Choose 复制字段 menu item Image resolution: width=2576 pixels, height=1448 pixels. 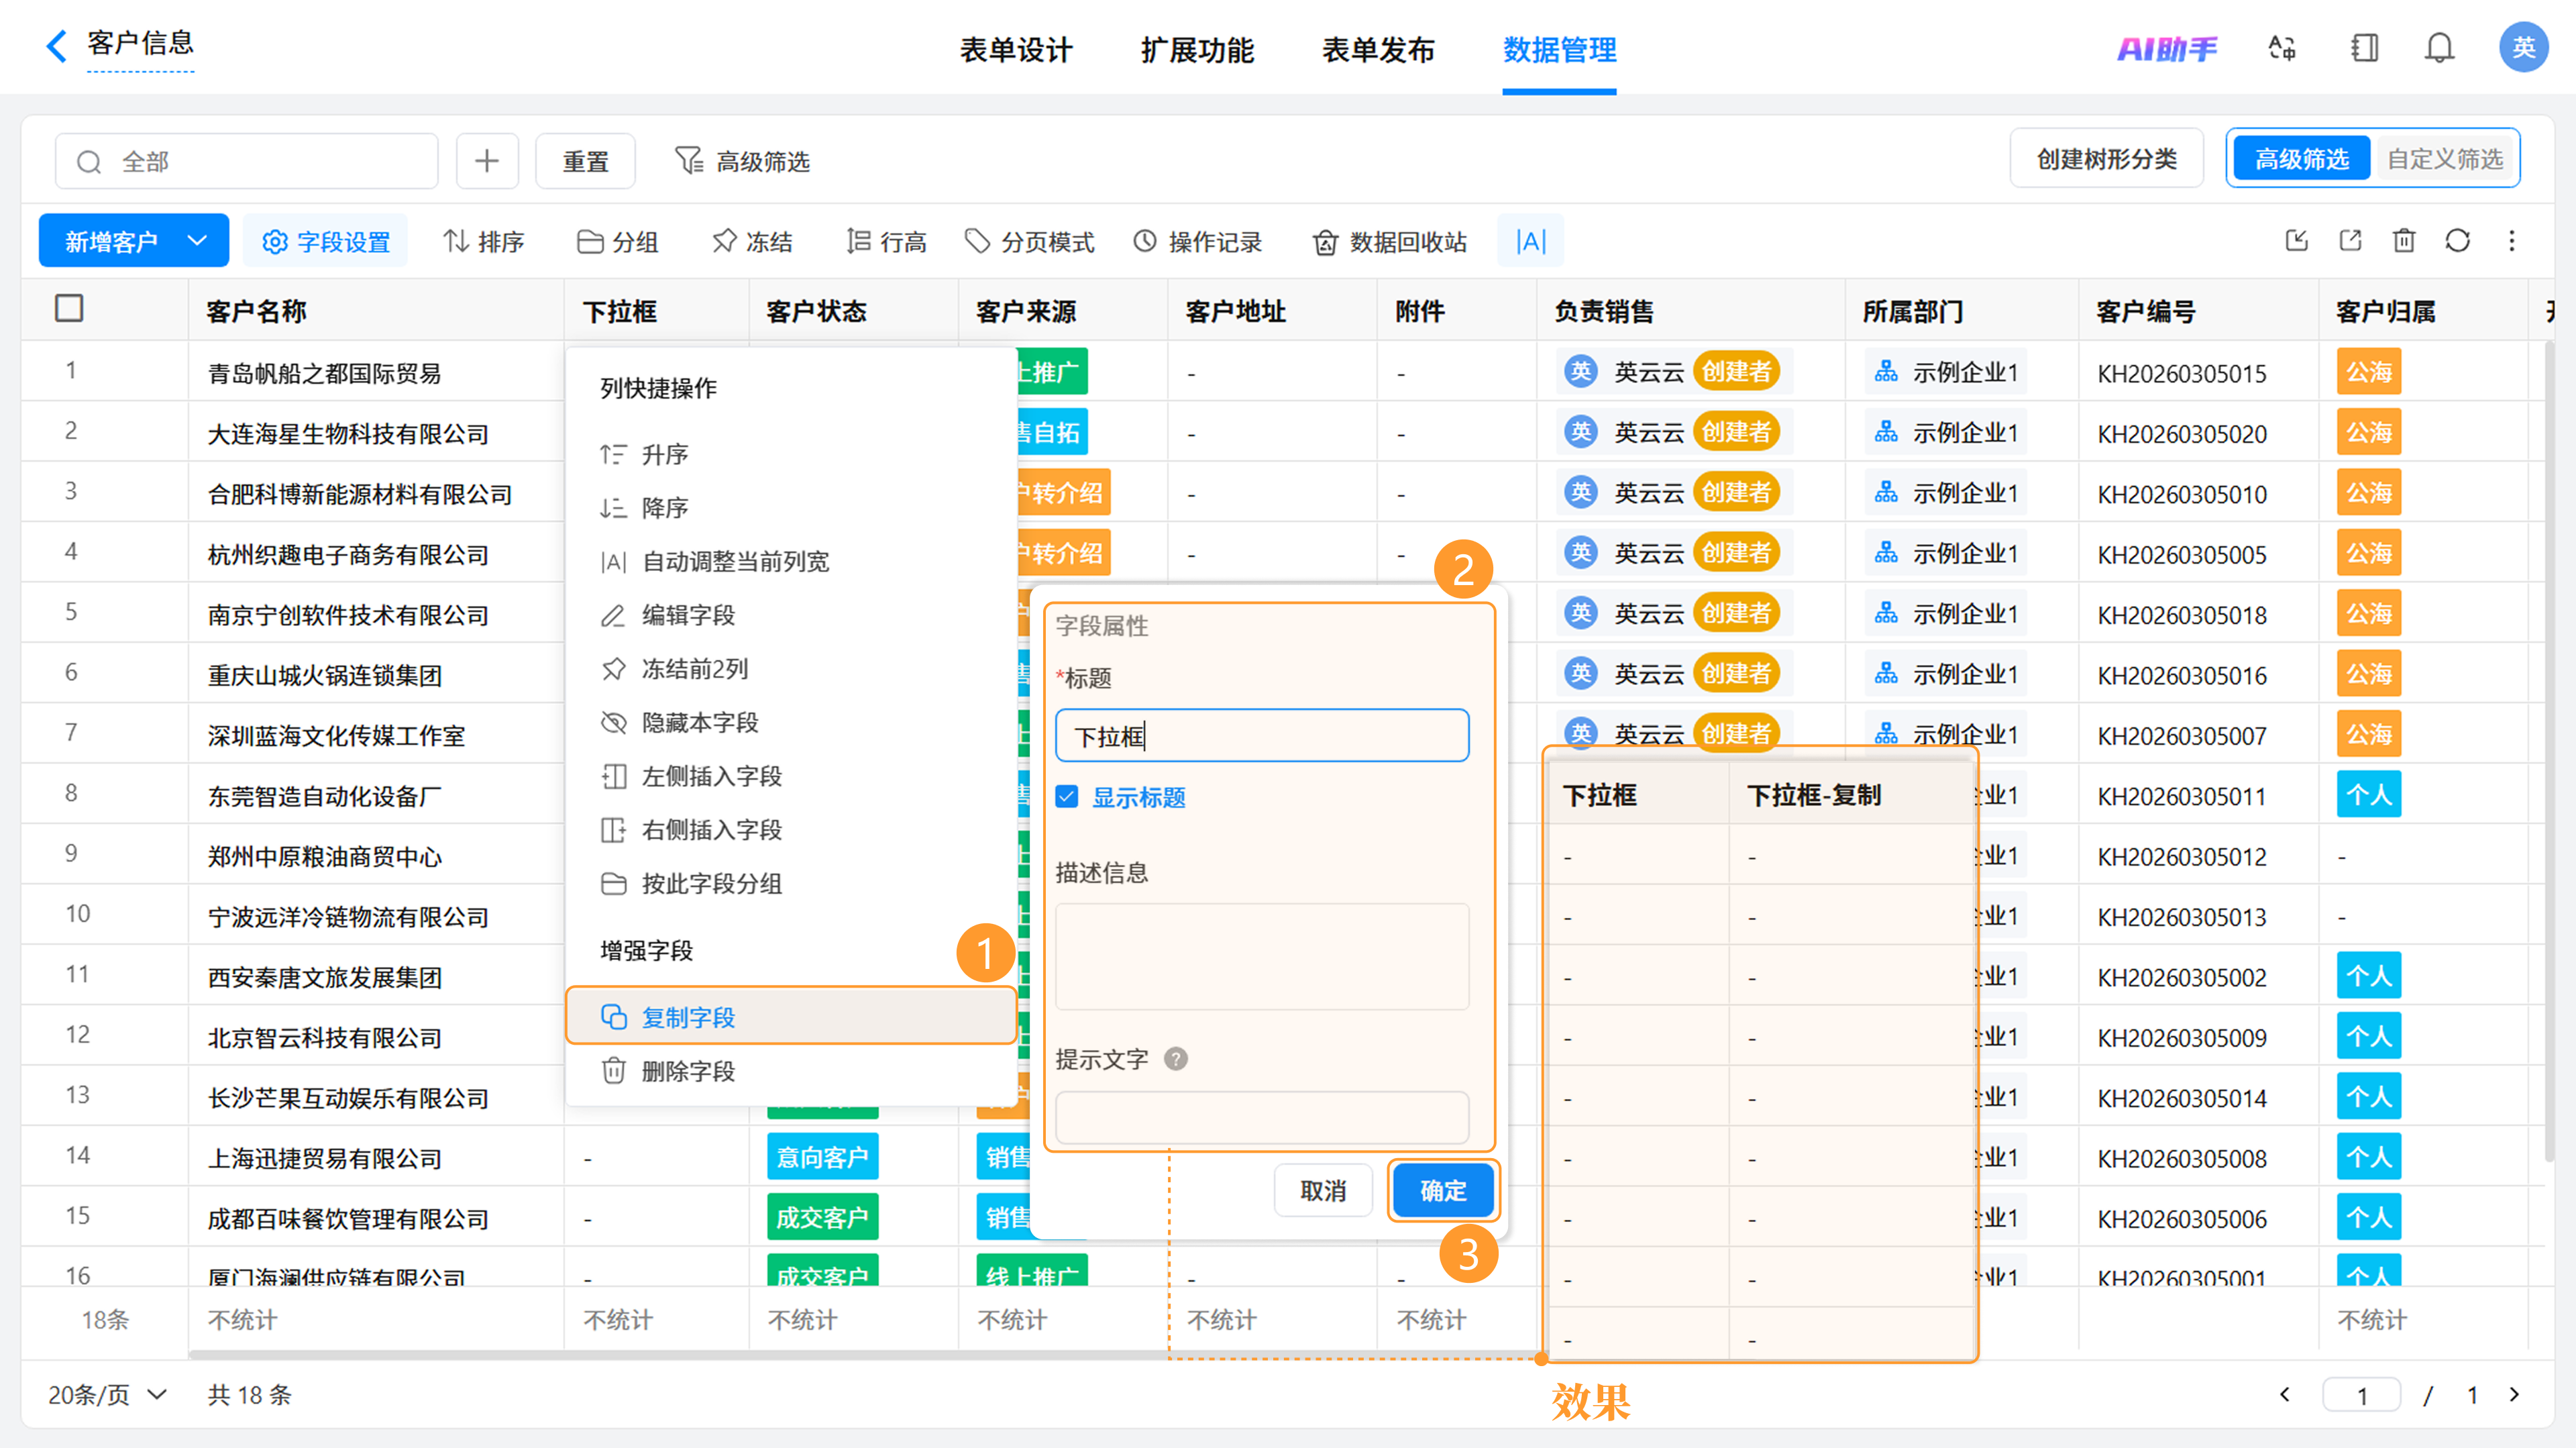(x=790, y=1016)
